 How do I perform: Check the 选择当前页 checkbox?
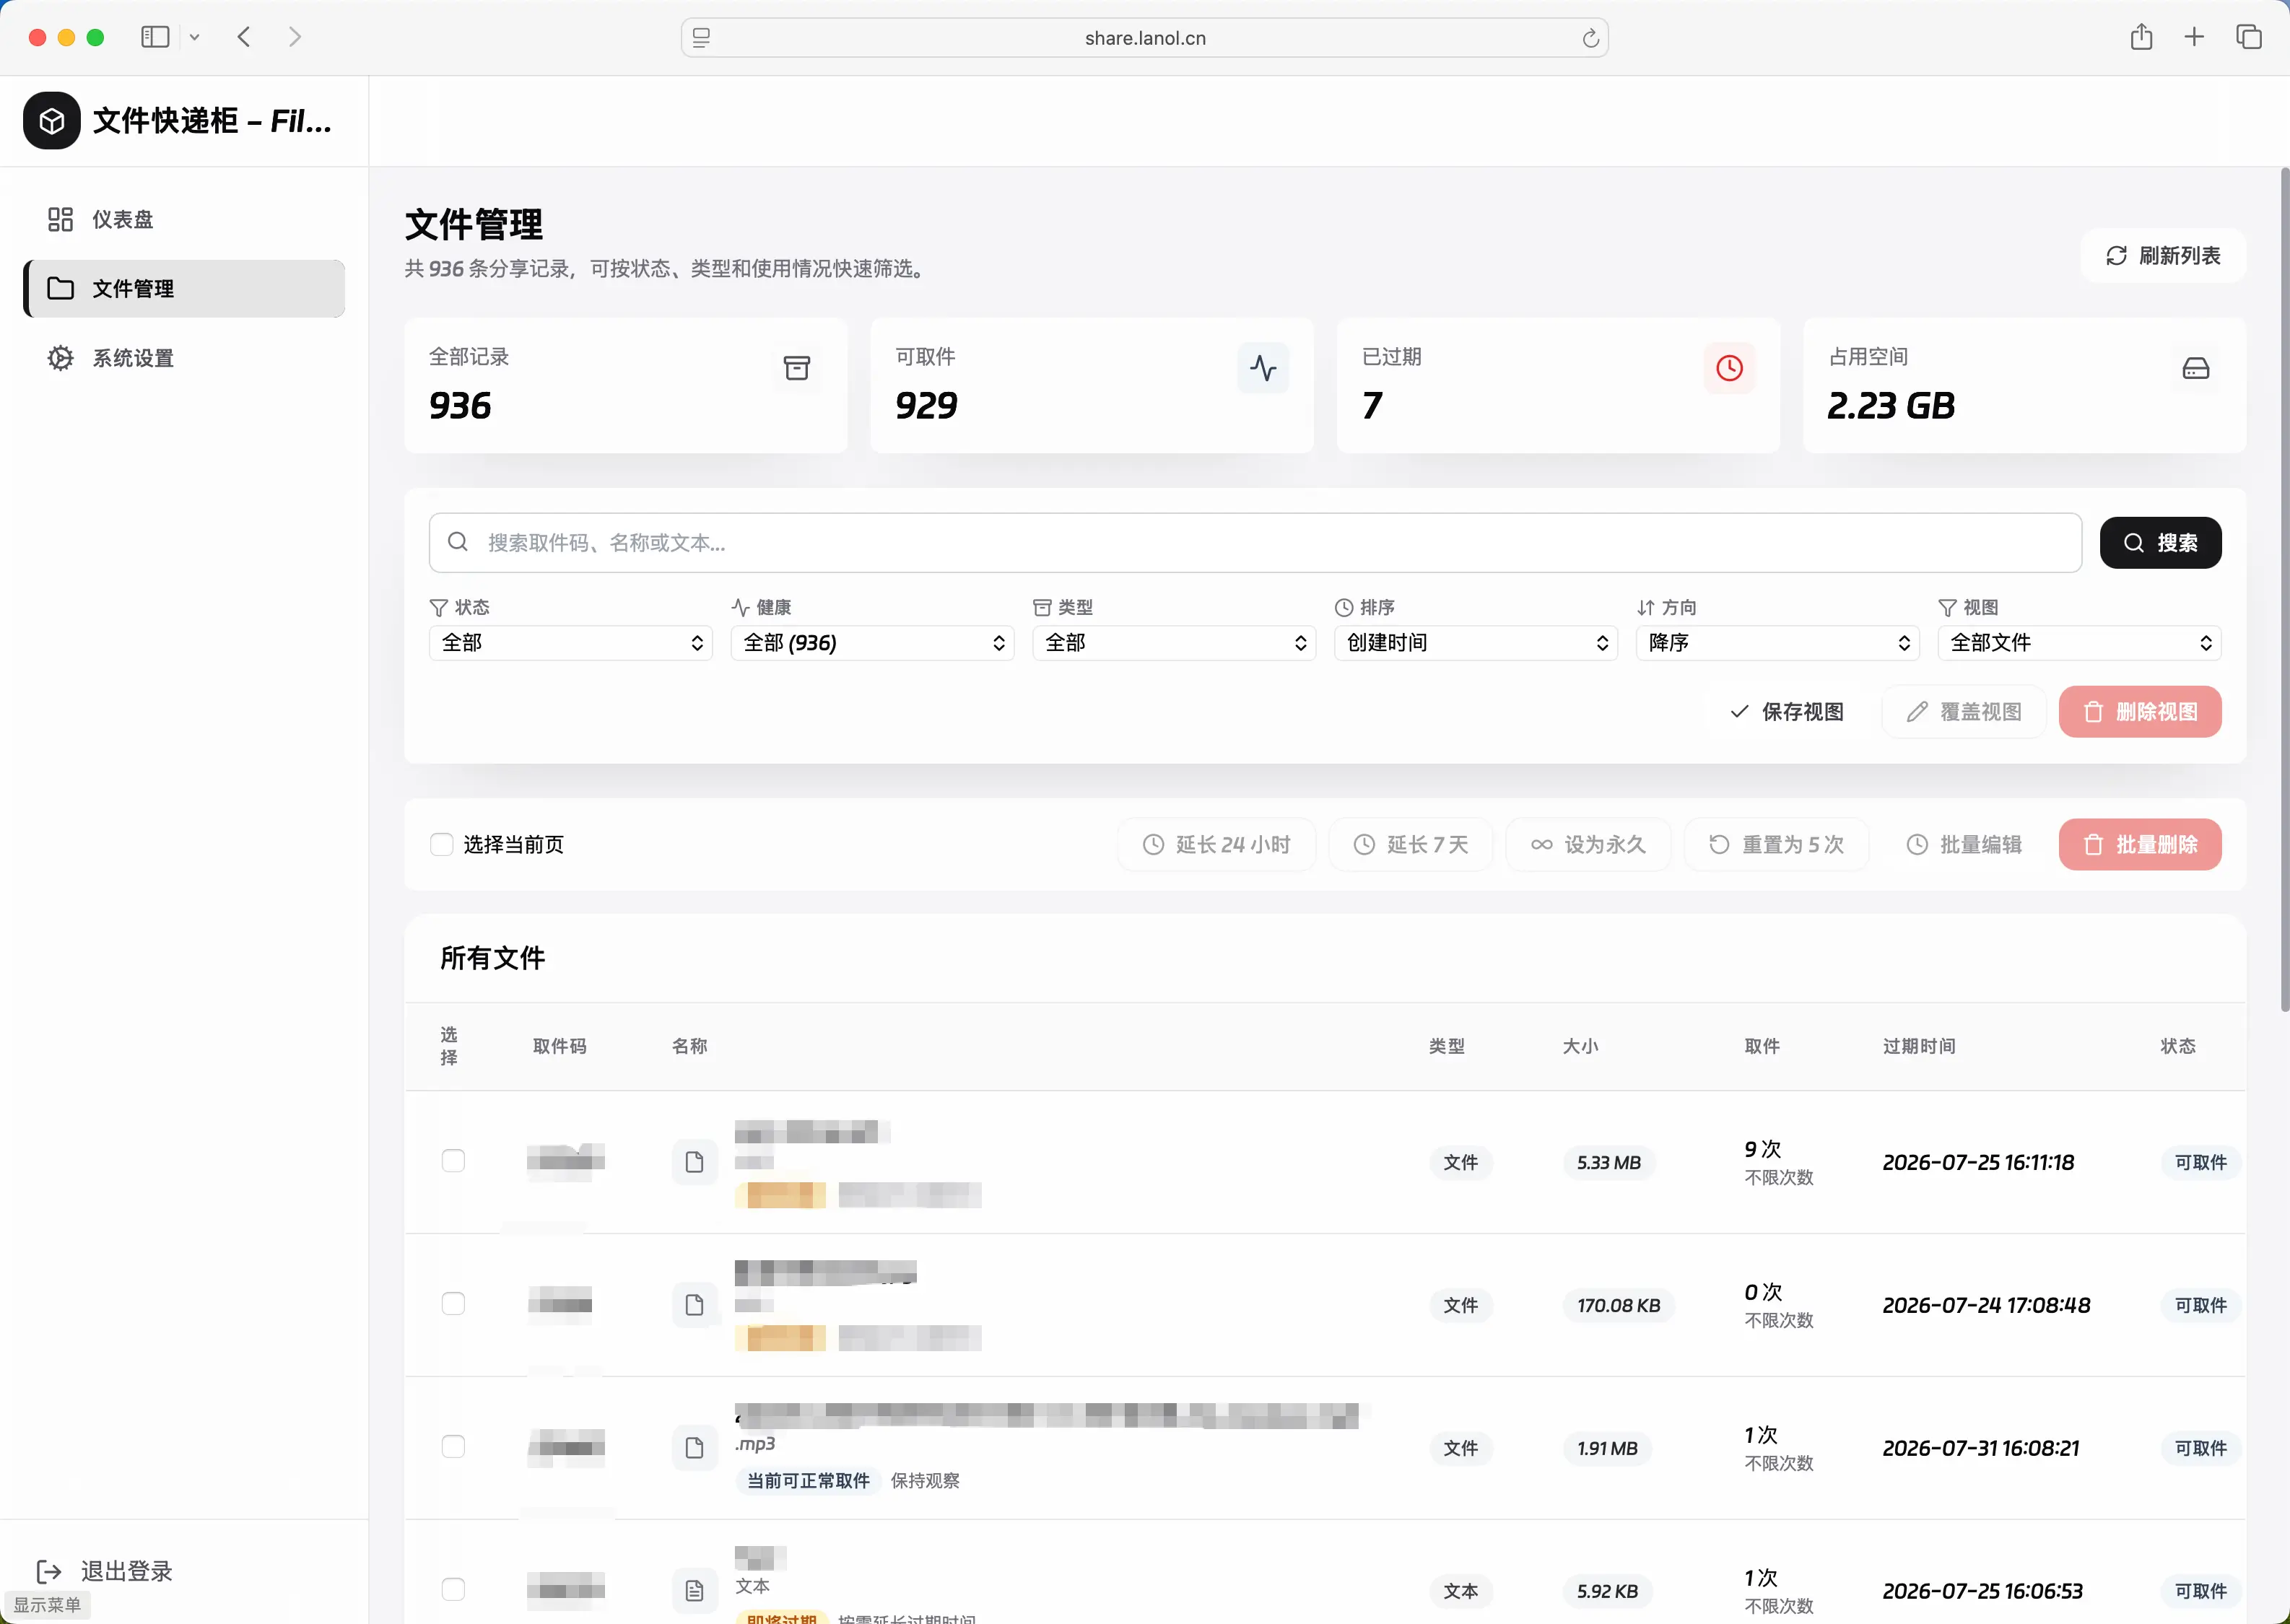click(x=441, y=845)
